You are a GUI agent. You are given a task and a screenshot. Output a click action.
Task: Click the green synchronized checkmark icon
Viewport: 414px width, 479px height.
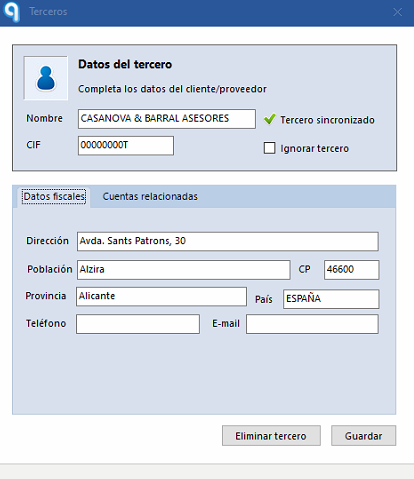point(270,119)
